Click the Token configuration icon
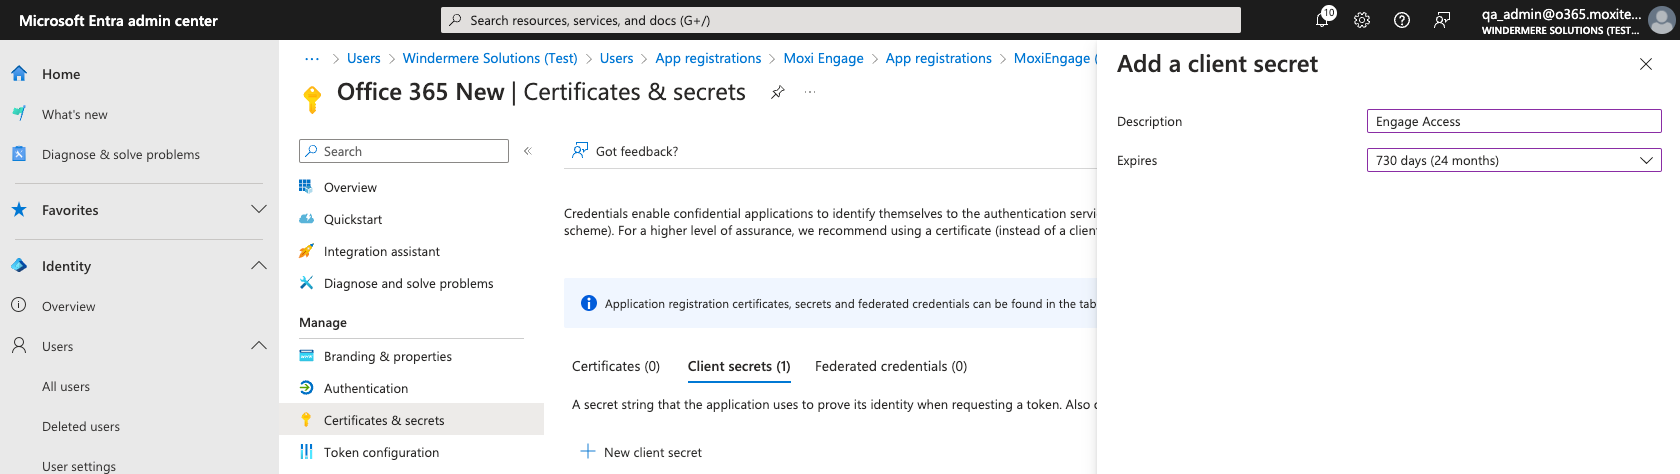 click(x=306, y=452)
